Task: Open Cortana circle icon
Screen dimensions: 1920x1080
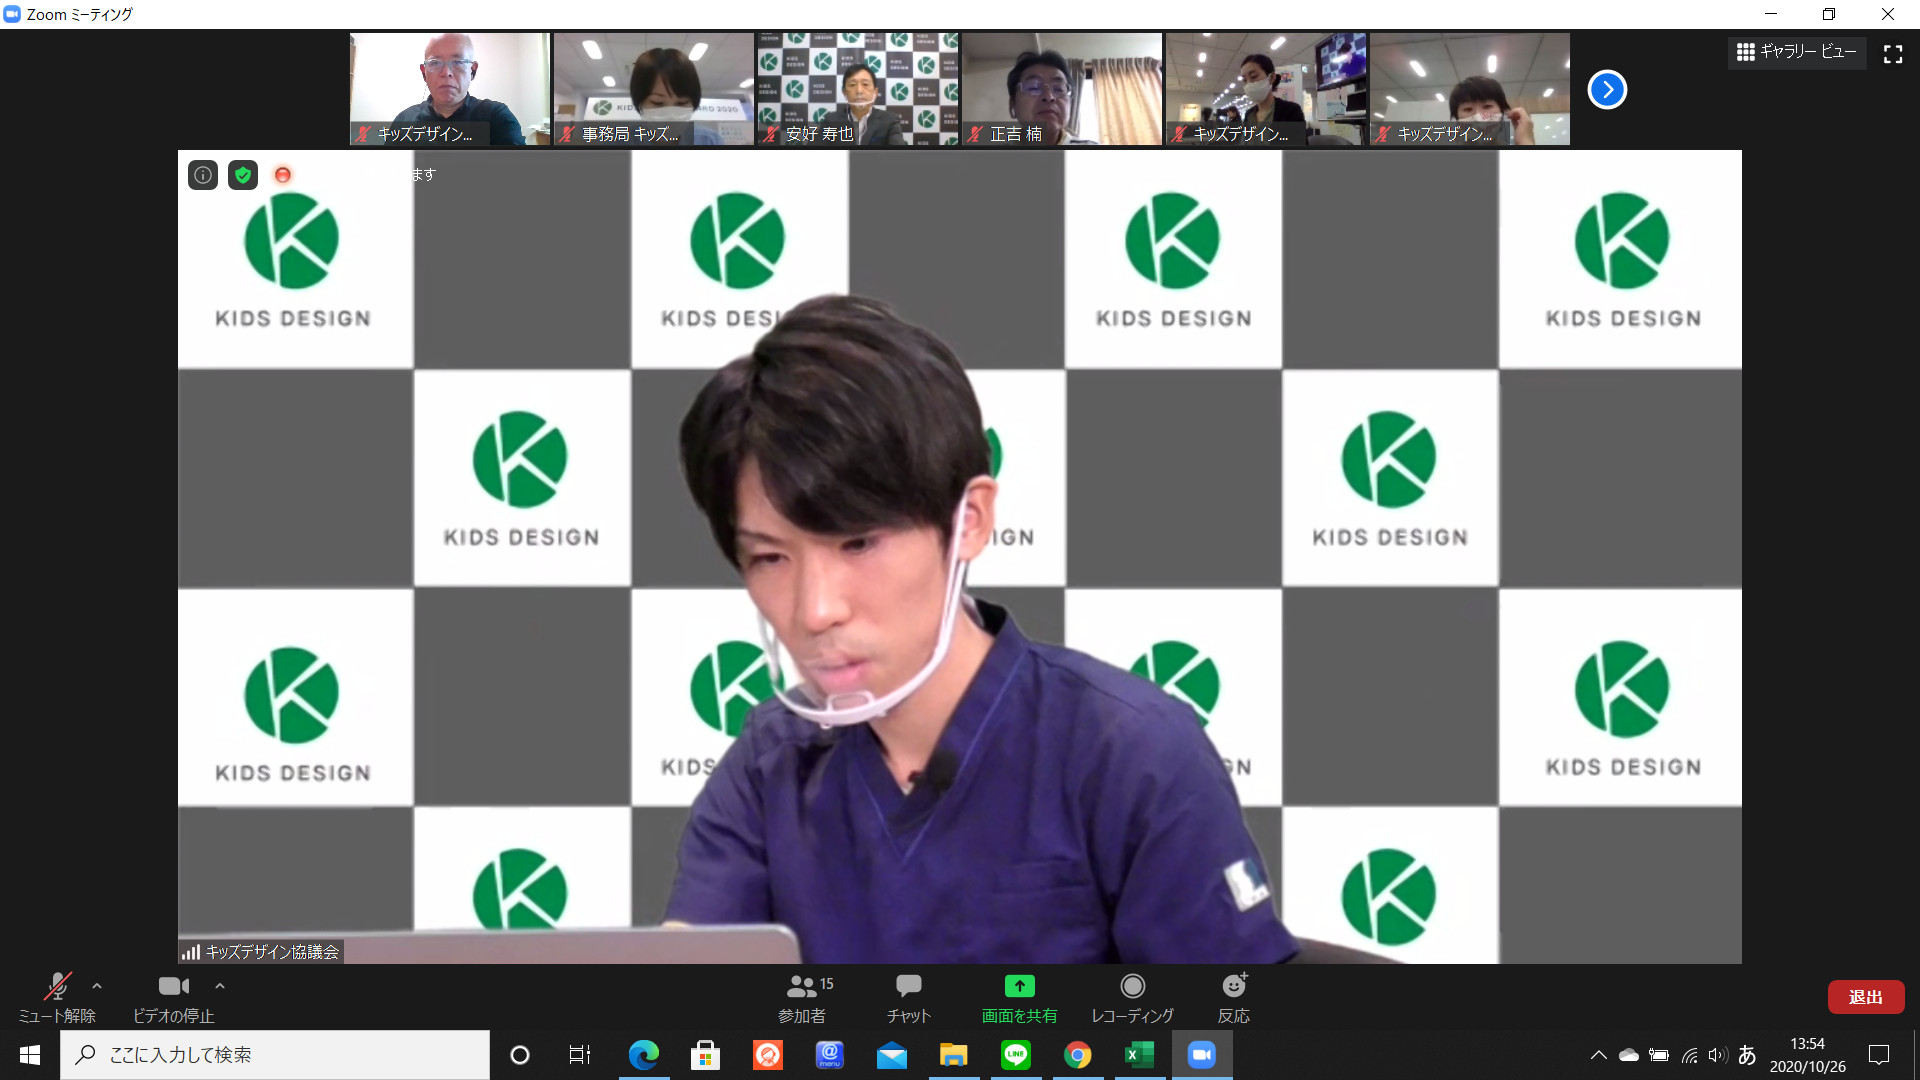Action: coord(520,1055)
